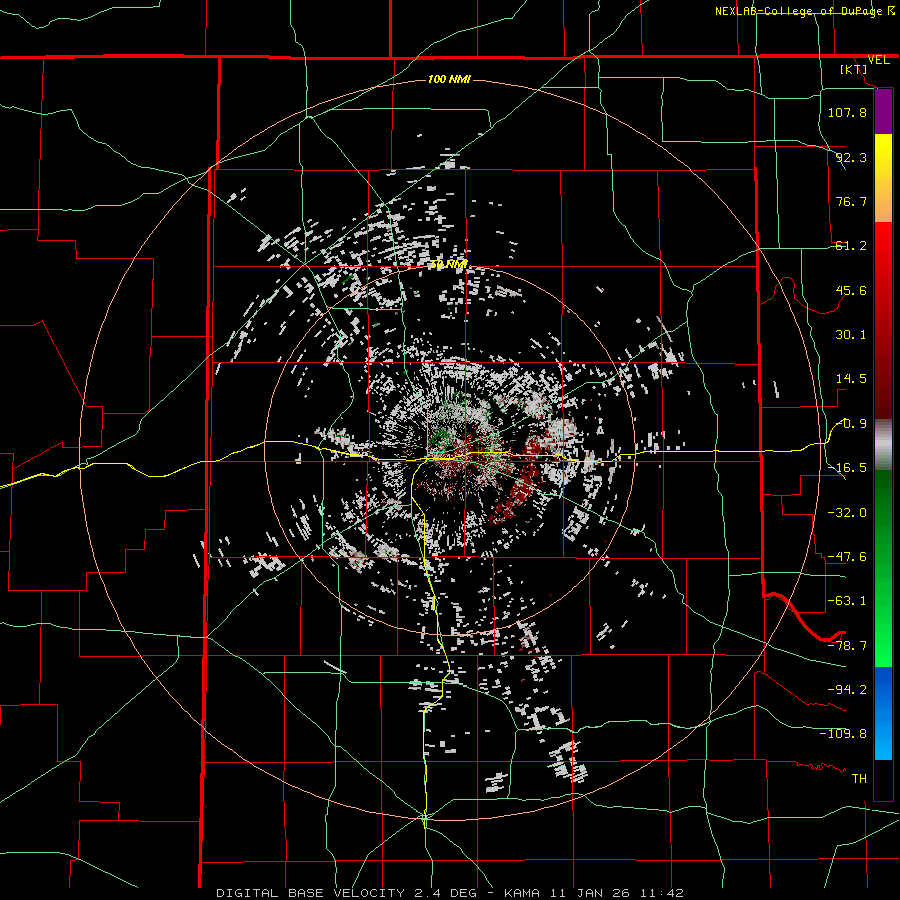
Task: Select the -16.5 velocity scale value
Action: coord(847,468)
